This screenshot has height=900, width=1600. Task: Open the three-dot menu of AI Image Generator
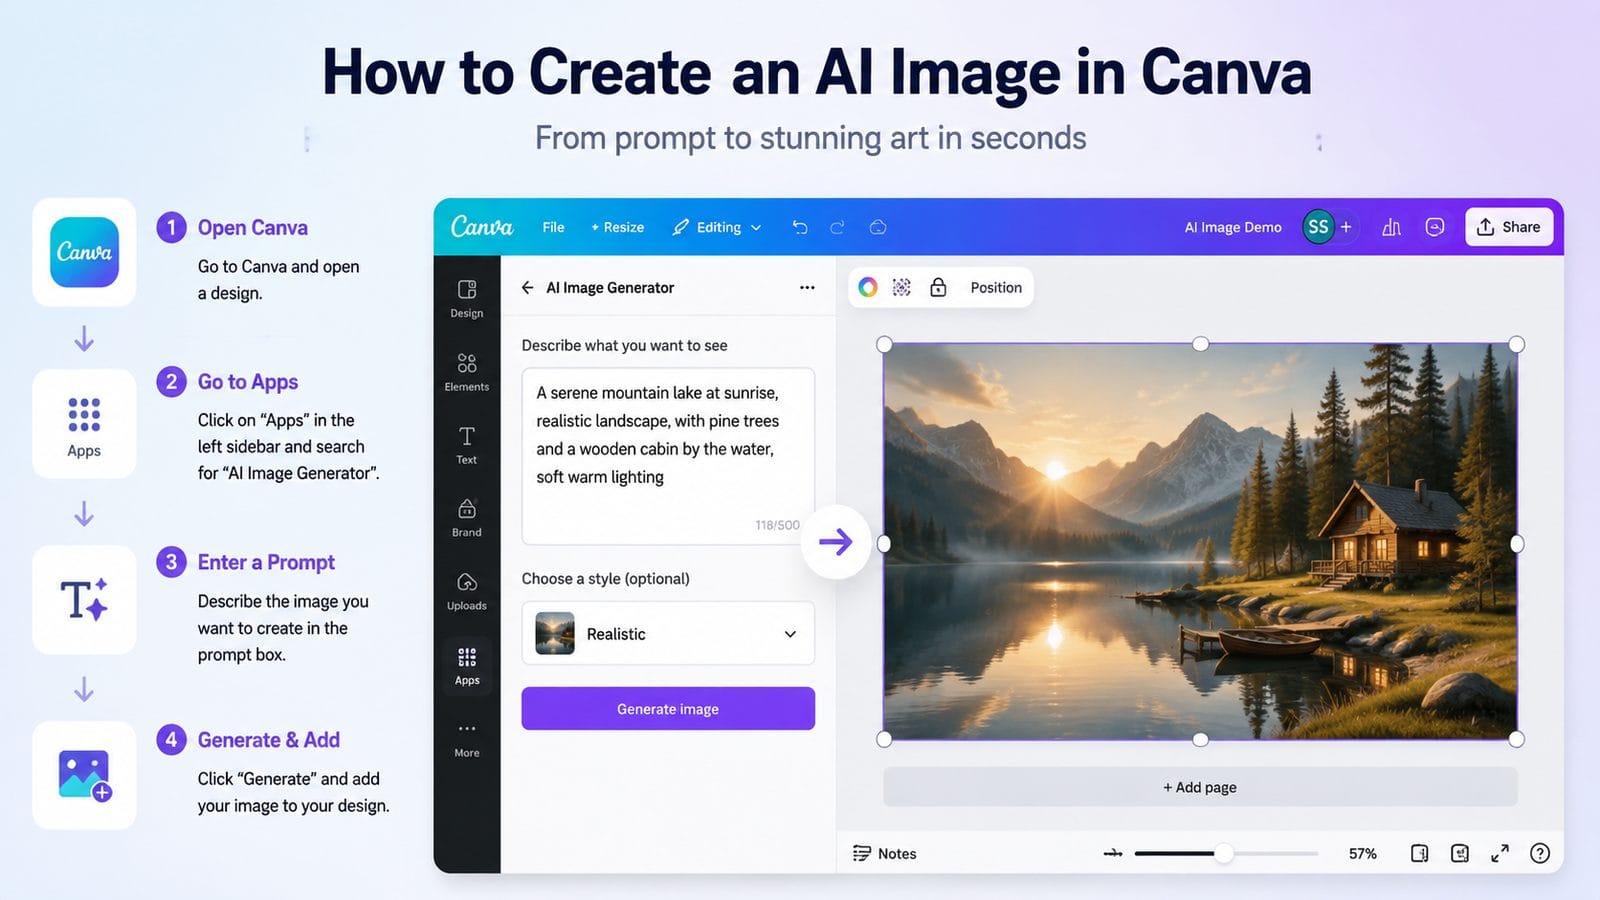(807, 287)
